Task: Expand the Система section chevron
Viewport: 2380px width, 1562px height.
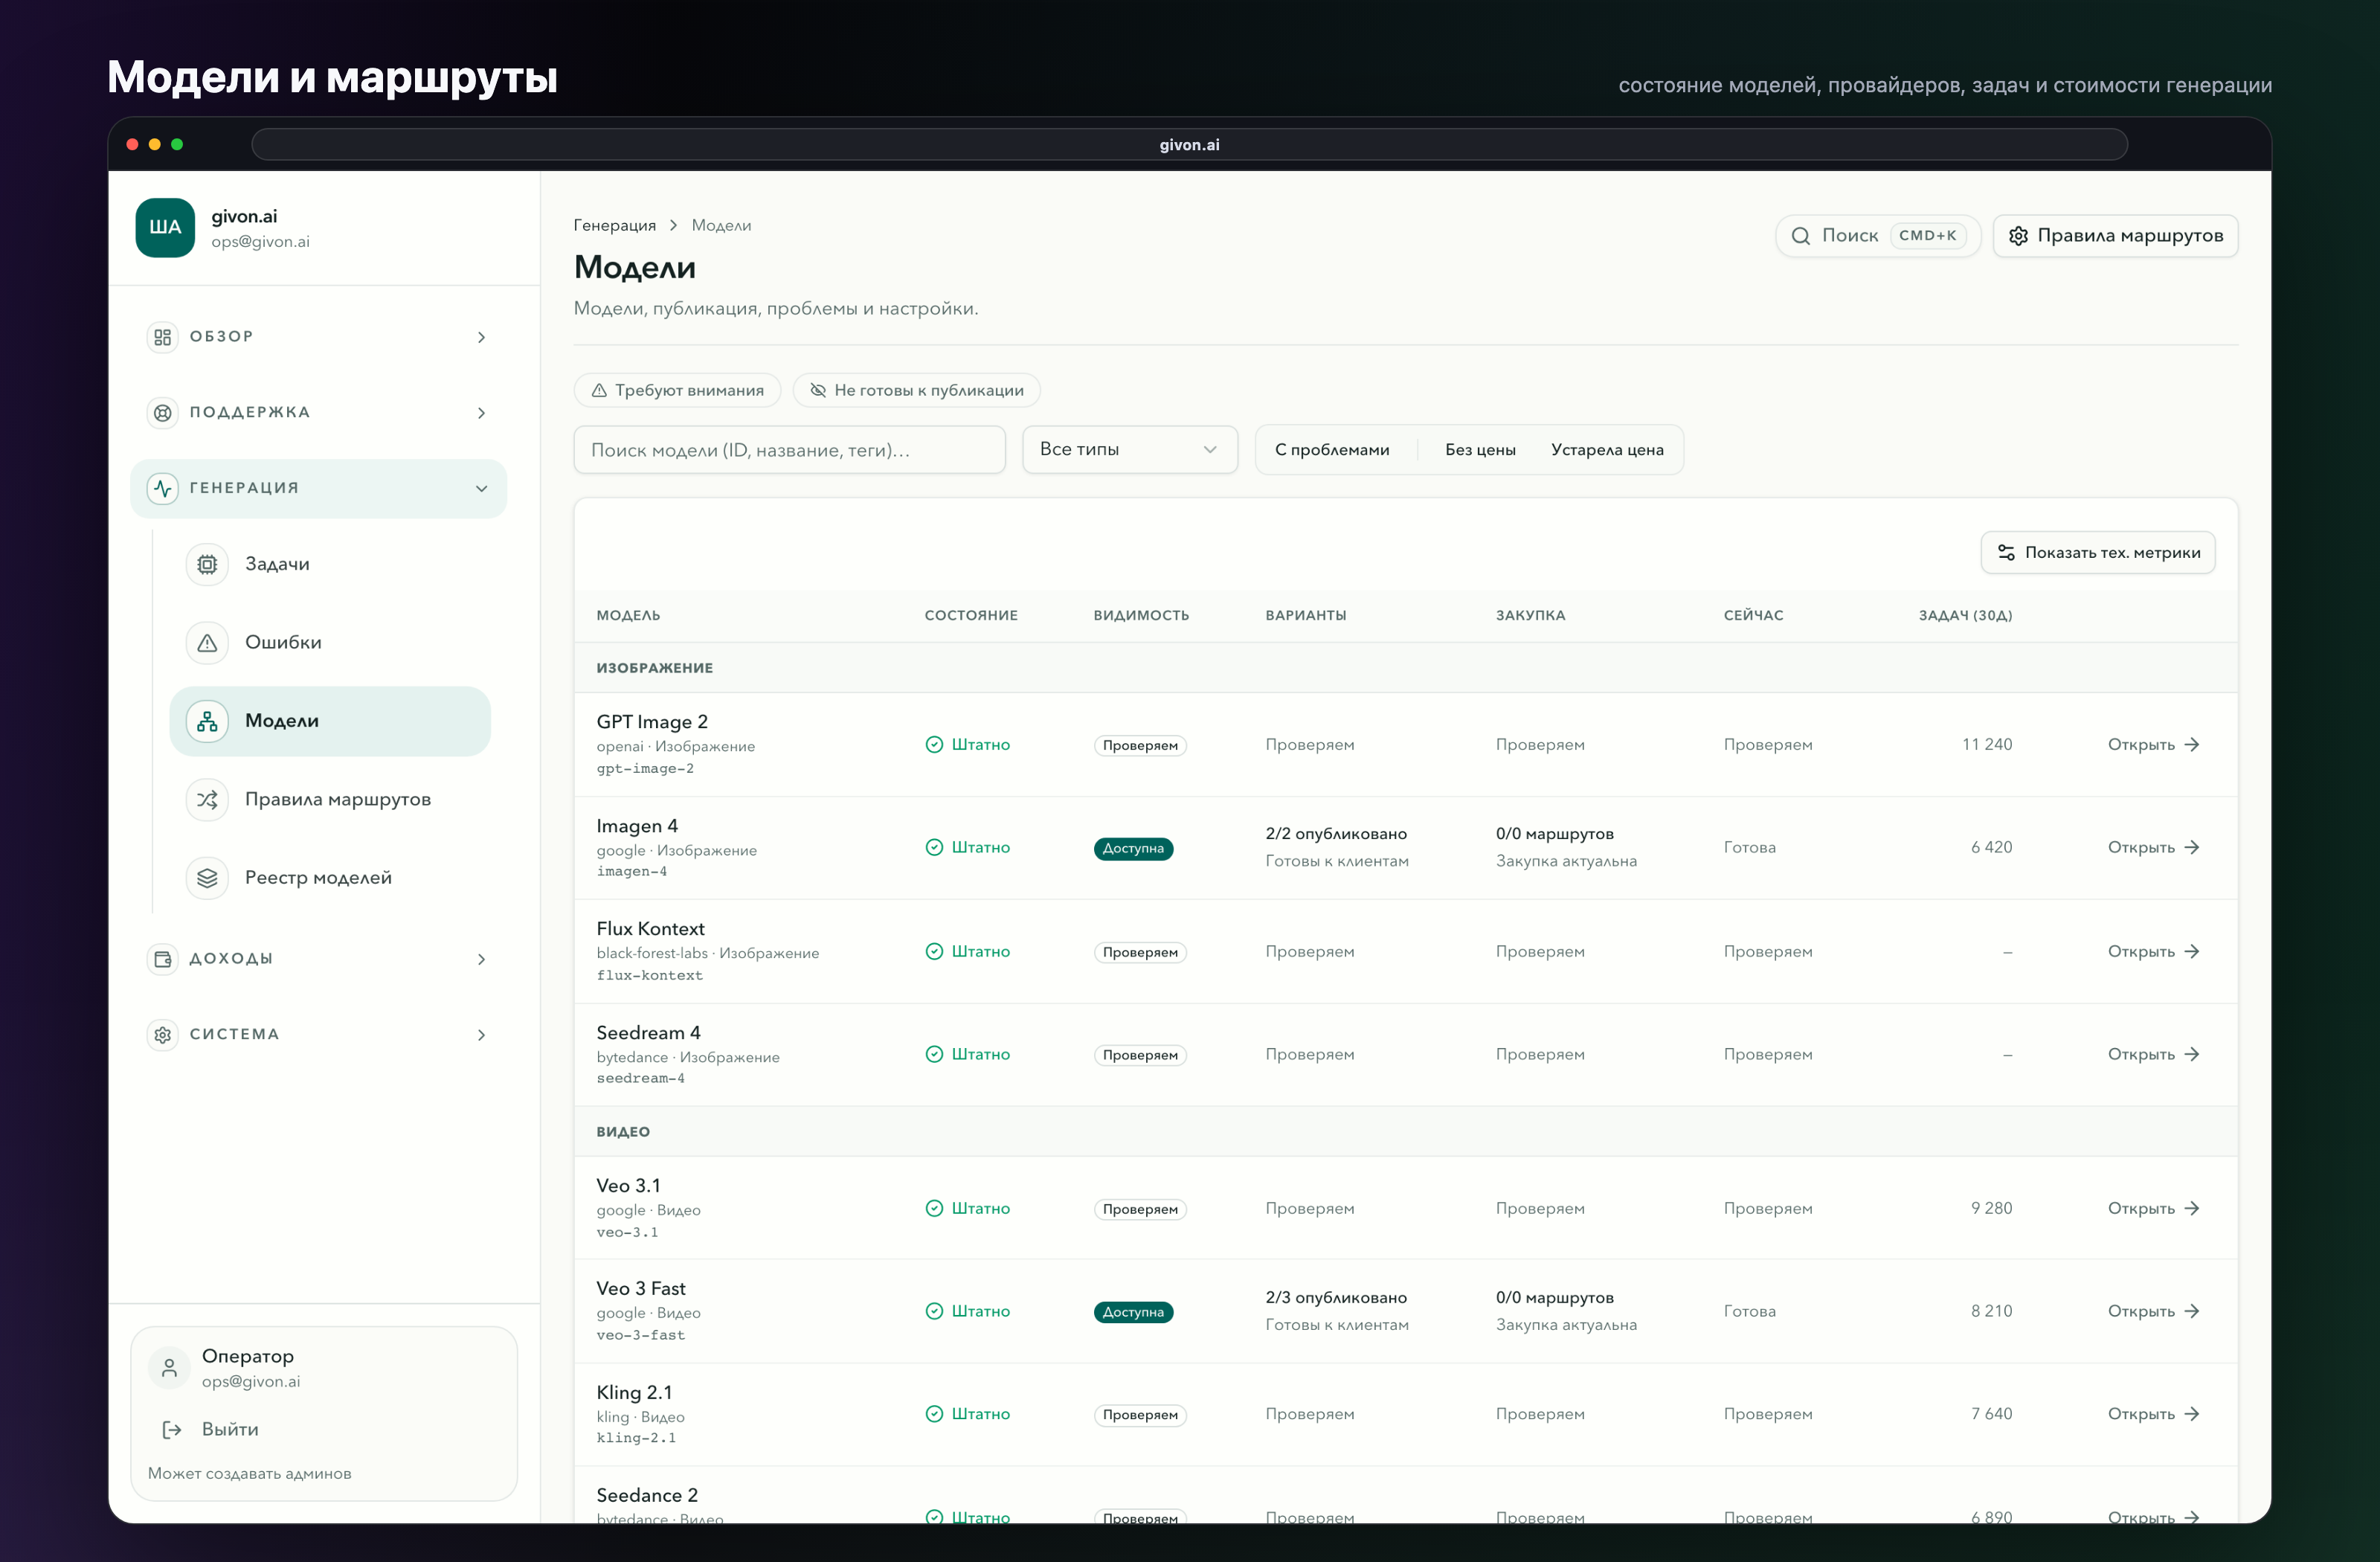Action: (482, 1035)
